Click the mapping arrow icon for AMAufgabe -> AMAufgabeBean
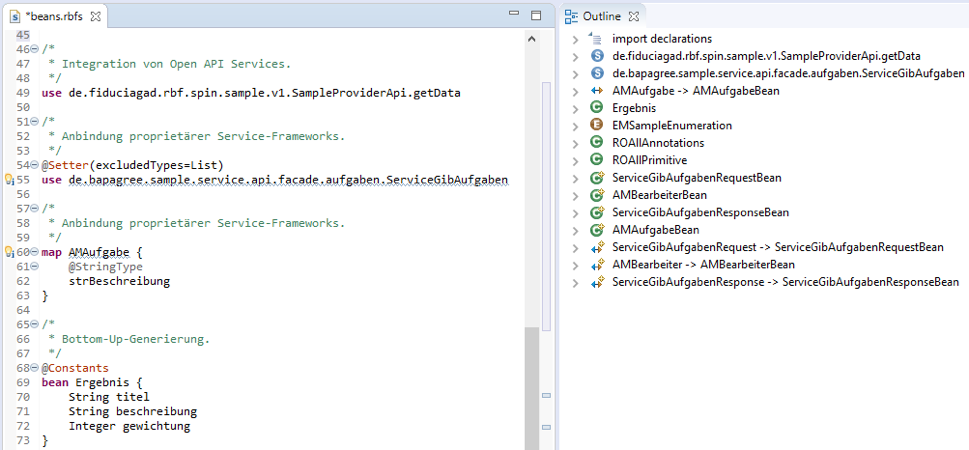The height and width of the screenshot is (450, 969). [x=597, y=91]
